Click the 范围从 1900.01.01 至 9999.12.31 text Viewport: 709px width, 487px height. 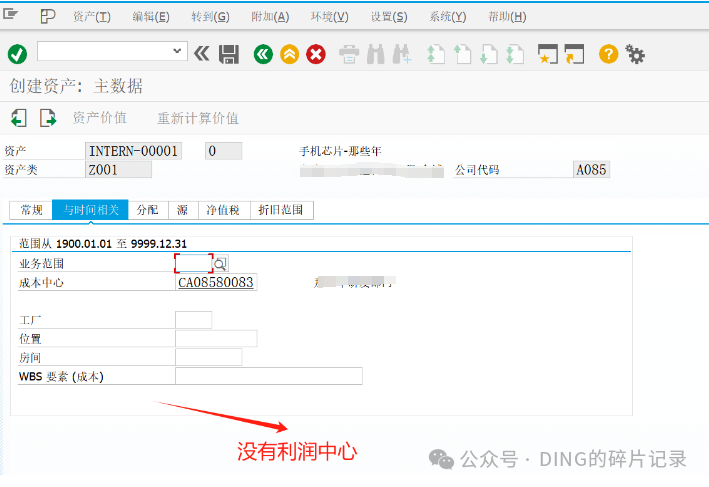pos(103,244)
